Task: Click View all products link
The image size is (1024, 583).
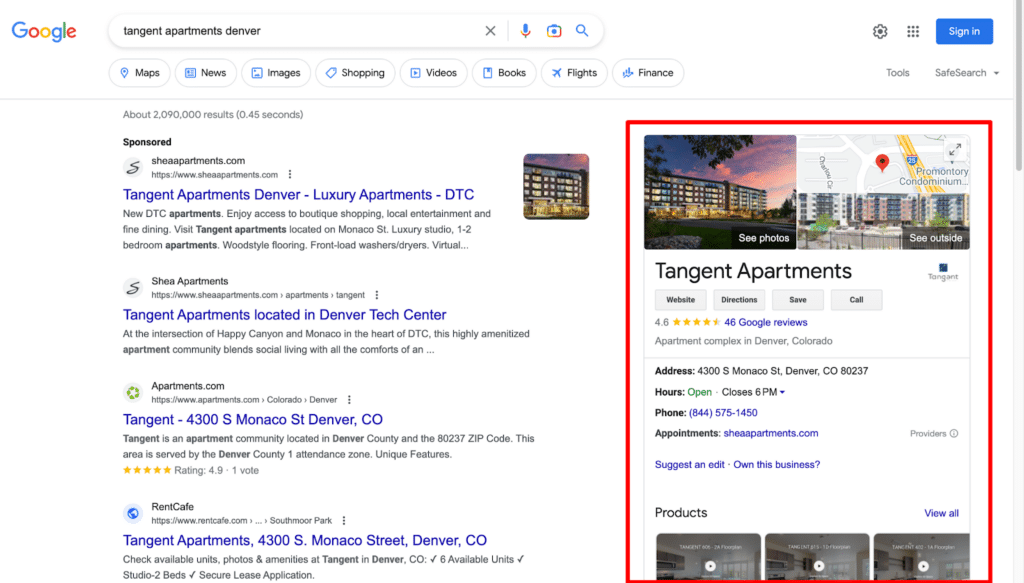Action: pos(941,513)
